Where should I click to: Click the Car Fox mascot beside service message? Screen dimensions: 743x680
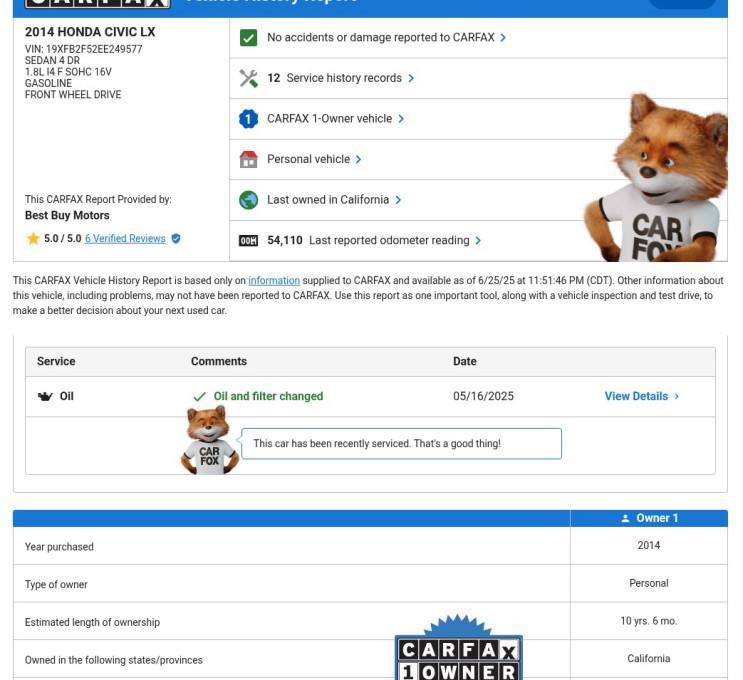point(209,440)
